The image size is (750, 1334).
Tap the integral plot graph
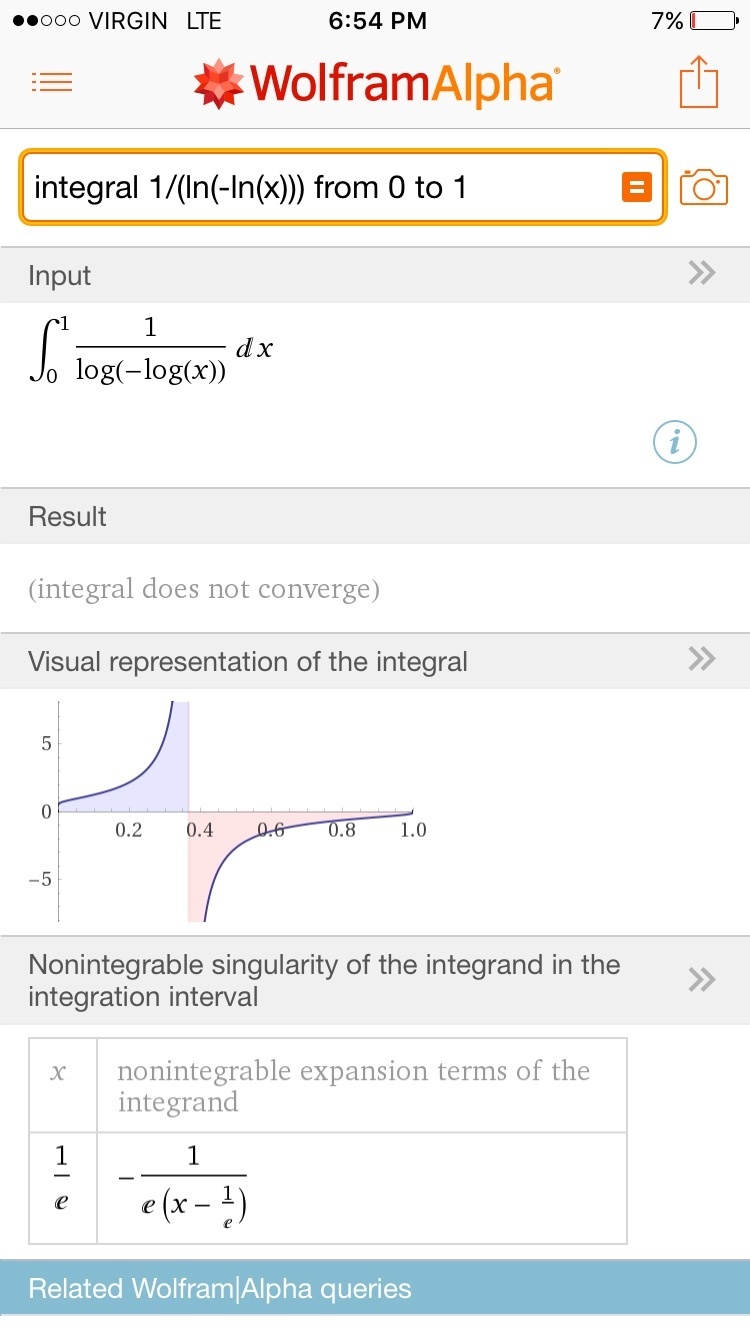point(240,810)
